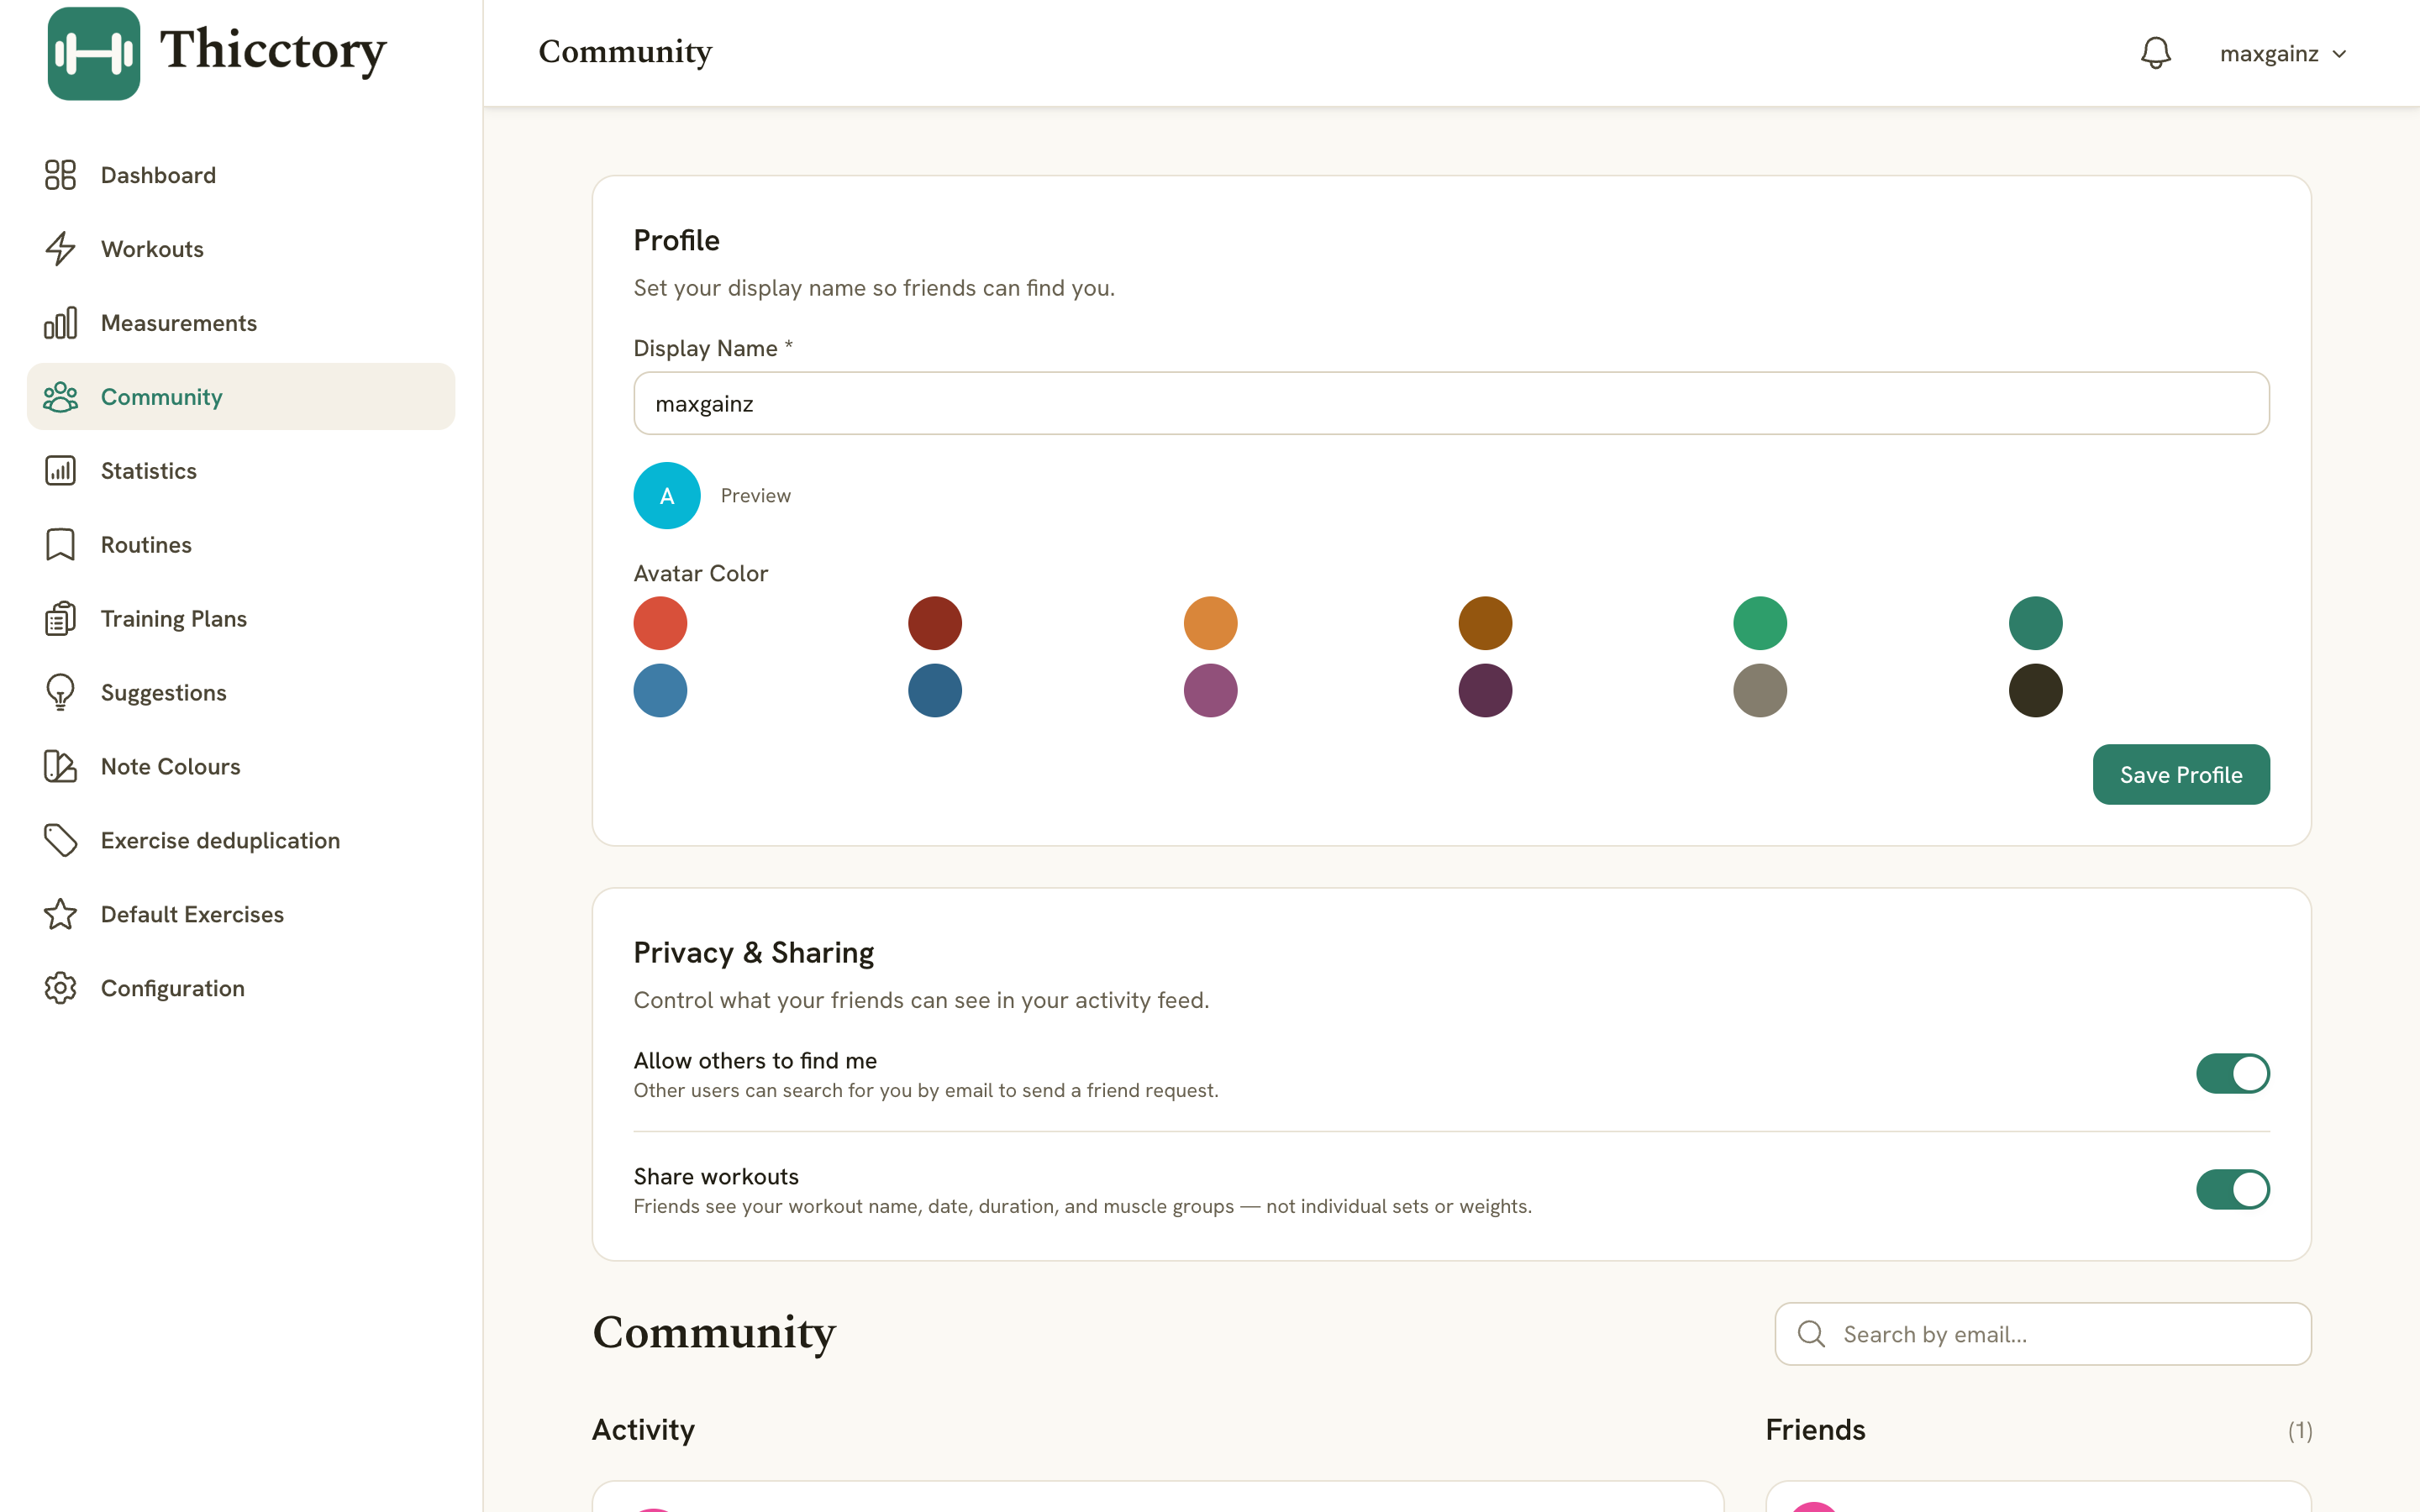This screenshot has height=1512, width=2420.
Task: Click the Measurements bar chart icon
Action: click(x=60, y=323)
